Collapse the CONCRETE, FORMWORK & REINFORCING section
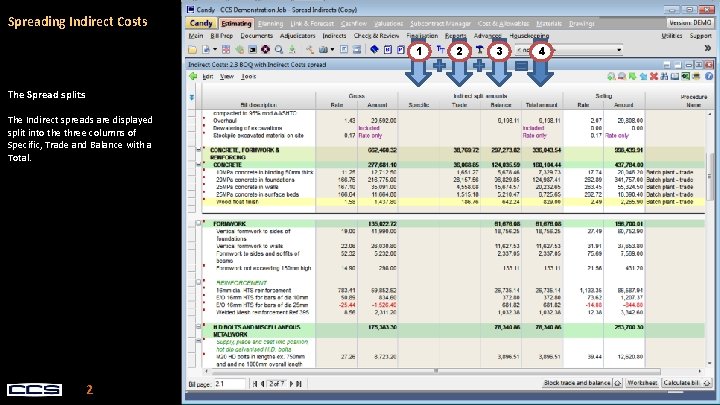This screenshot has width=720, height=405. (x=198, y=150)
